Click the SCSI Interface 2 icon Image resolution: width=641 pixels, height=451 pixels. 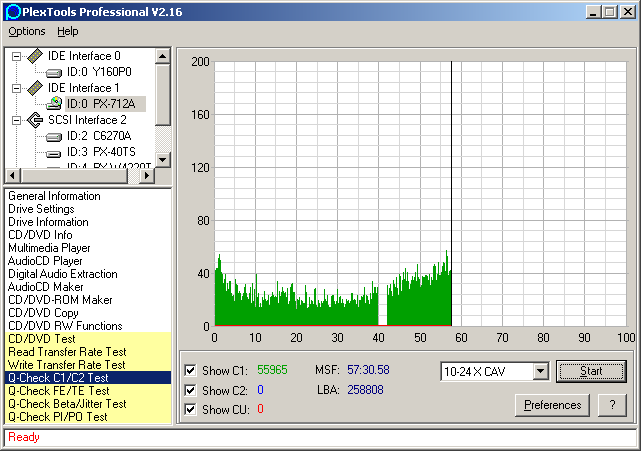pos(35,120)
